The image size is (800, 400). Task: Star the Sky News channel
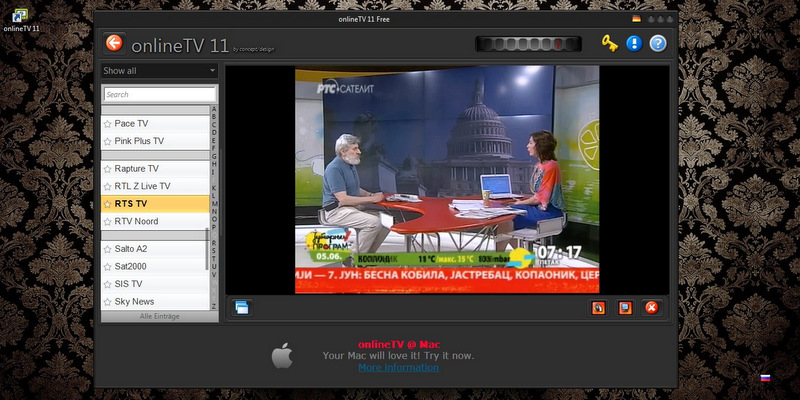click(107, 302)
